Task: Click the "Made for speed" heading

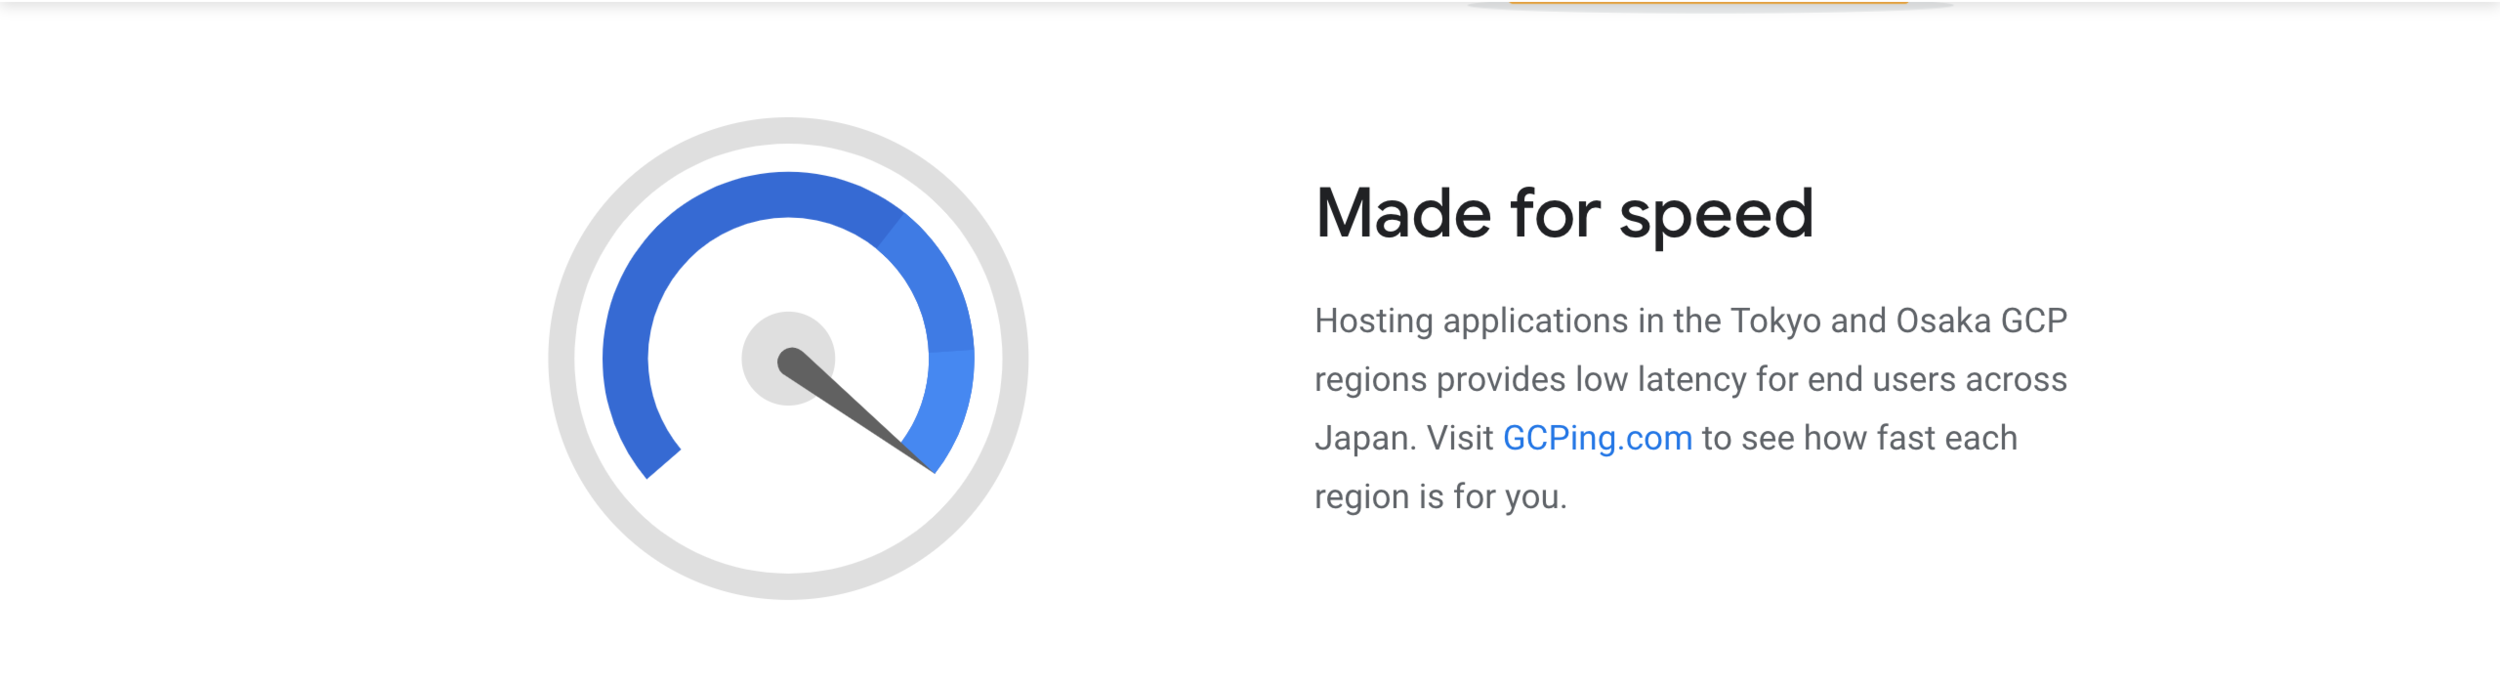Action: click(1564, 214)
